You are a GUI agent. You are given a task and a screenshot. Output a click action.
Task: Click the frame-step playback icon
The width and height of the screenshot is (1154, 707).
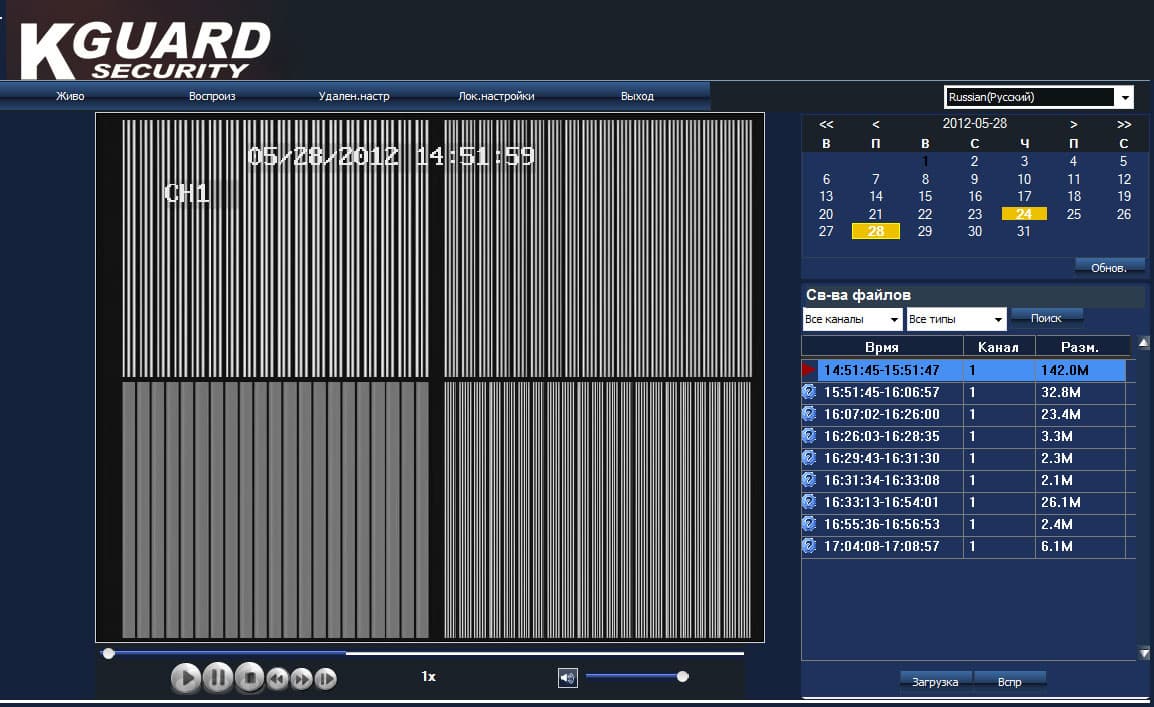click(x=325, y=678)
